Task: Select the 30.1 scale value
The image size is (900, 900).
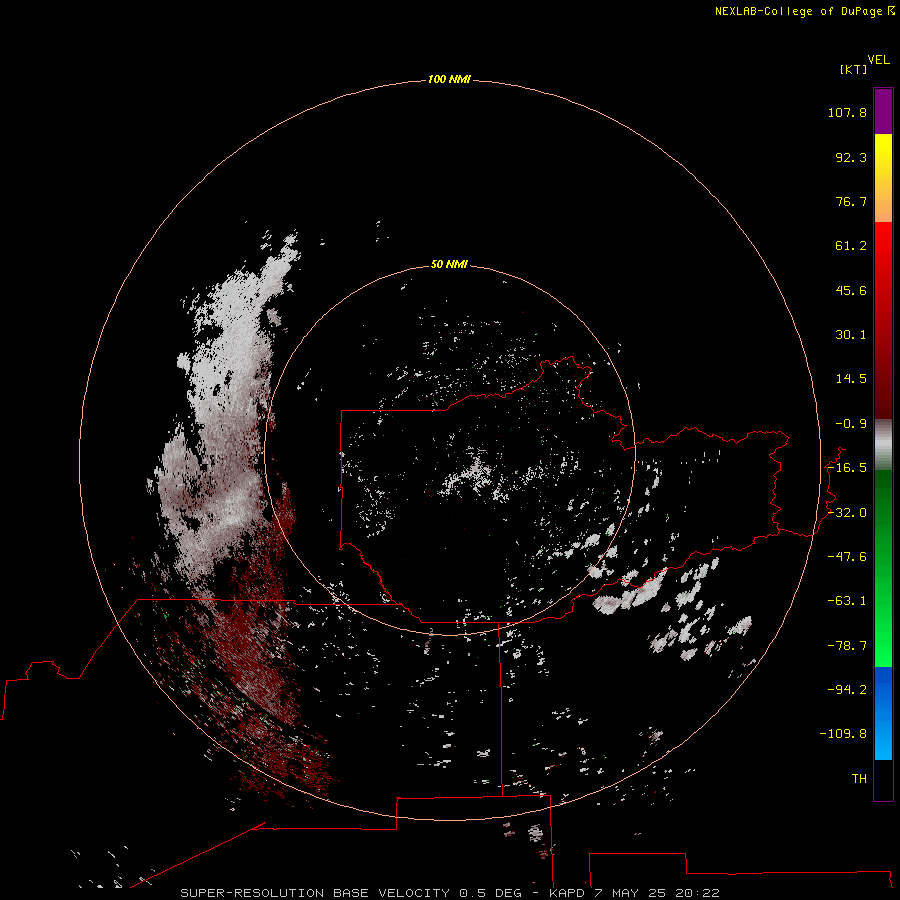Action: (x=851, y=335)
